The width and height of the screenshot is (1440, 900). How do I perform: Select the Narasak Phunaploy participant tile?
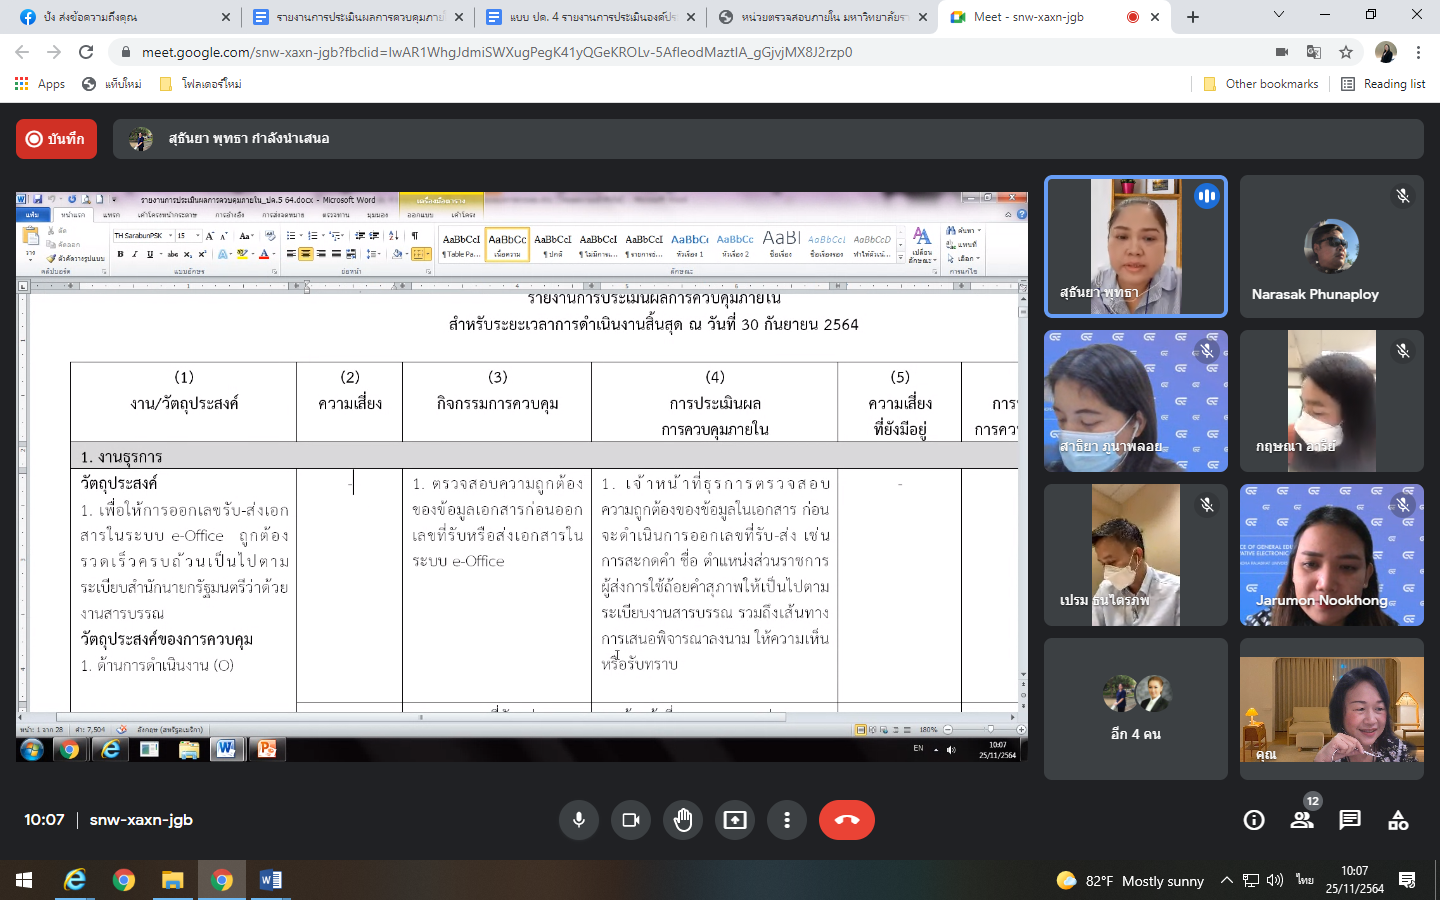(1331, 247)
